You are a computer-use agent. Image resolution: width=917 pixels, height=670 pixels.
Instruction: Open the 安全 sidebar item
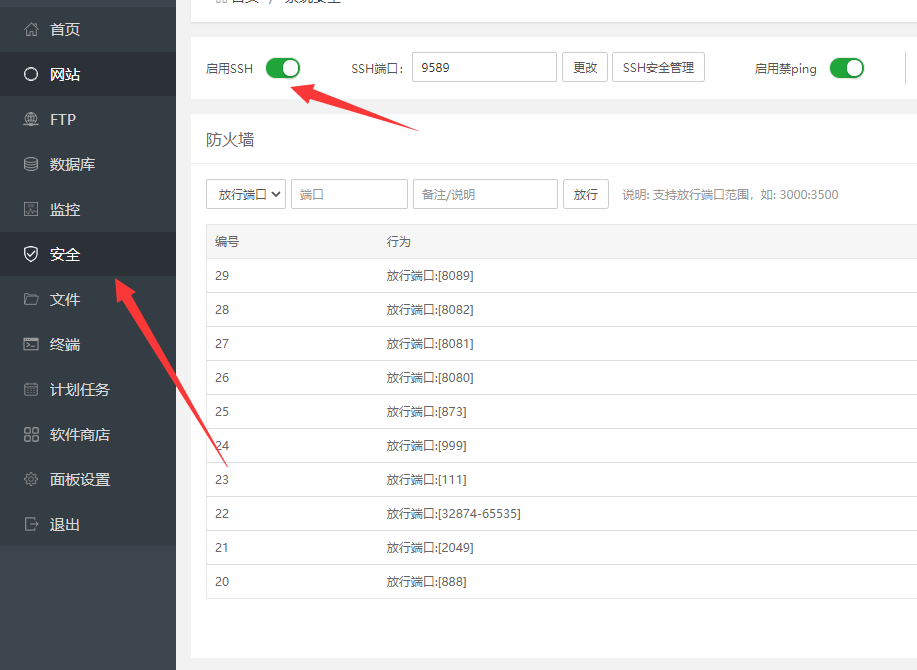[88, 254]
